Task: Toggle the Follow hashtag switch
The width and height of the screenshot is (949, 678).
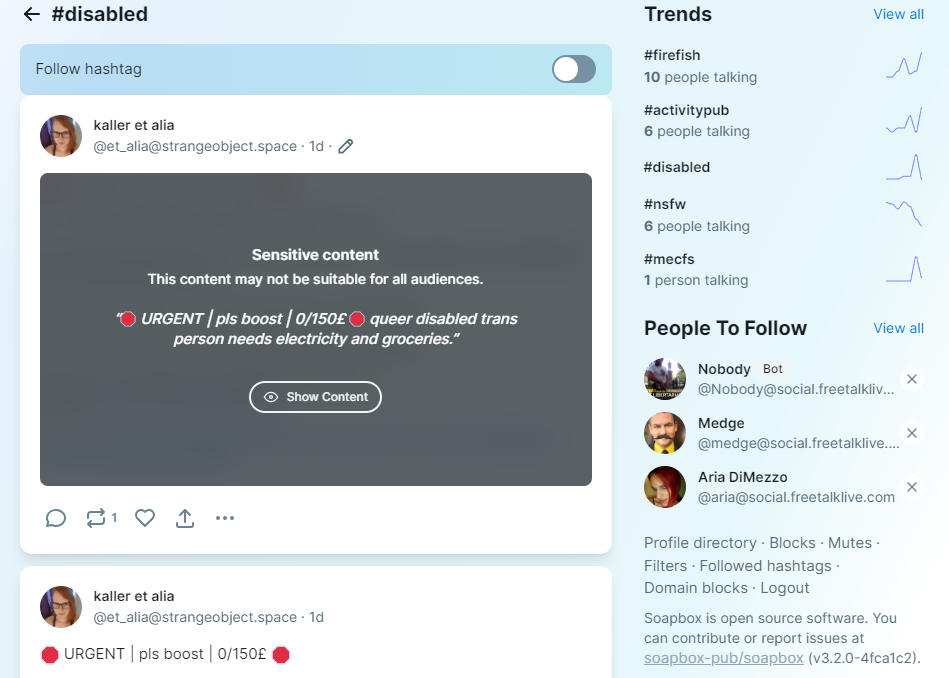Action: click(x=574, y=69)
